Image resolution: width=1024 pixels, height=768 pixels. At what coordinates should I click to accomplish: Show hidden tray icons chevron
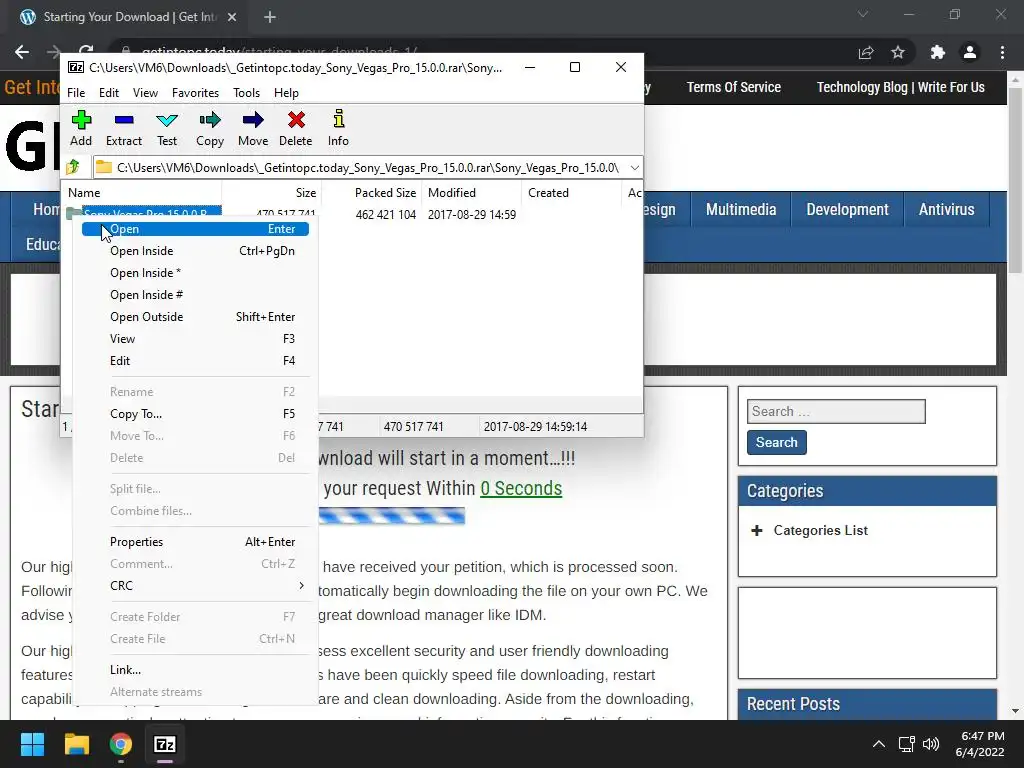(879, 744)
